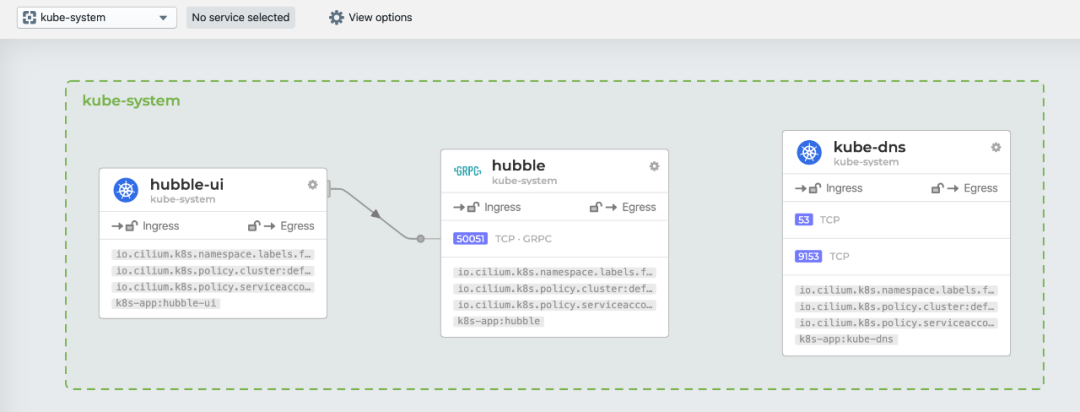Open kube-dns card settings gear

click(x=996, y=147)
